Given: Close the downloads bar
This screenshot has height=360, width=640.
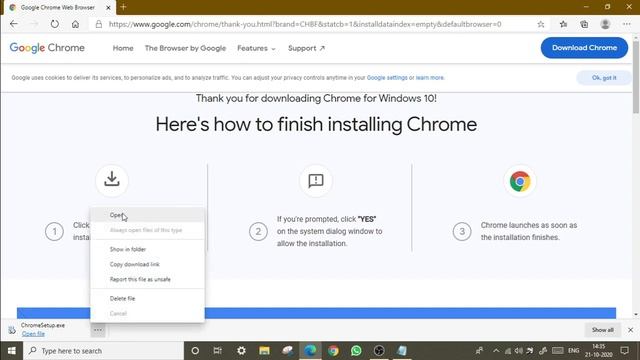Looking at the screenshot, I should tap(631, 330).
